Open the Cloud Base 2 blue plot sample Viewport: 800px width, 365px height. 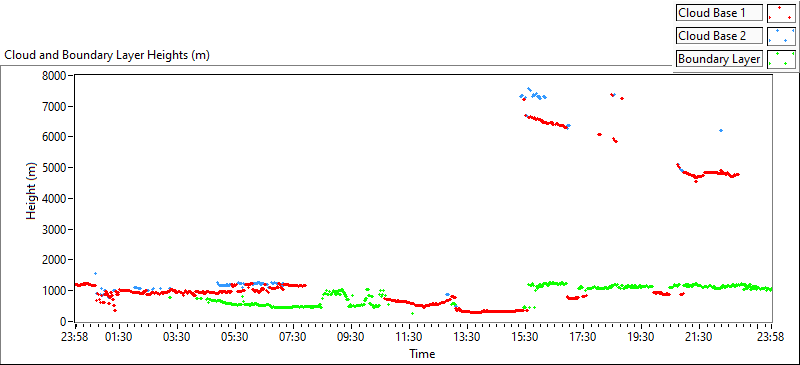coord(781,36)
